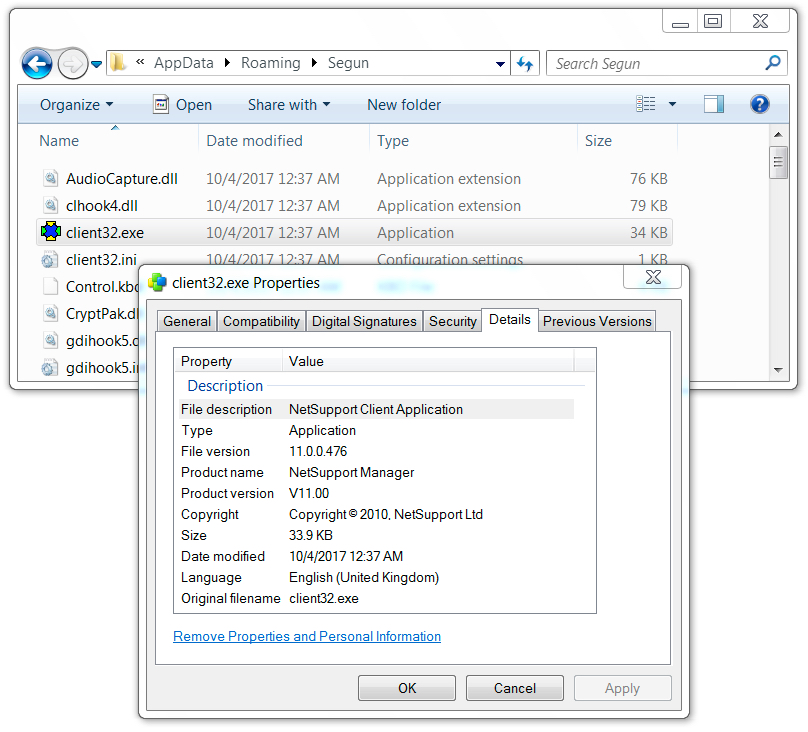Dismiss the dialog with Cancel
Image resolution: width=808 pixels, height=732 pixels.
pyautogui.click(x=515, y=688)
